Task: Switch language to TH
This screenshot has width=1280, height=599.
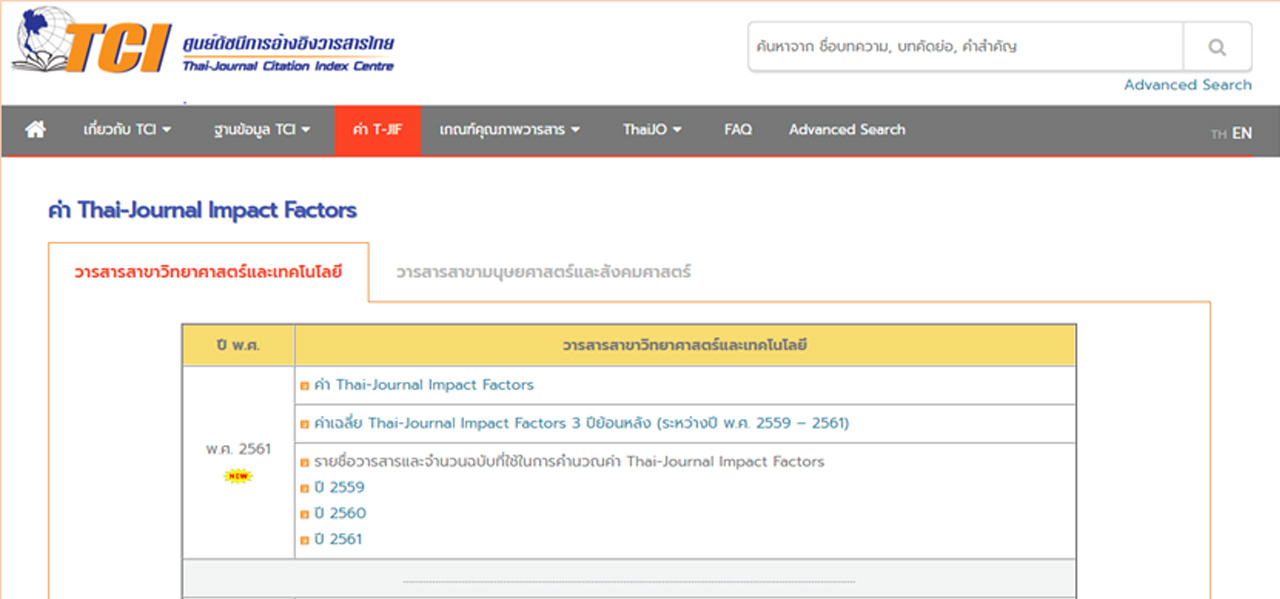Action: pyautogui.click(x=1218, y=134)
